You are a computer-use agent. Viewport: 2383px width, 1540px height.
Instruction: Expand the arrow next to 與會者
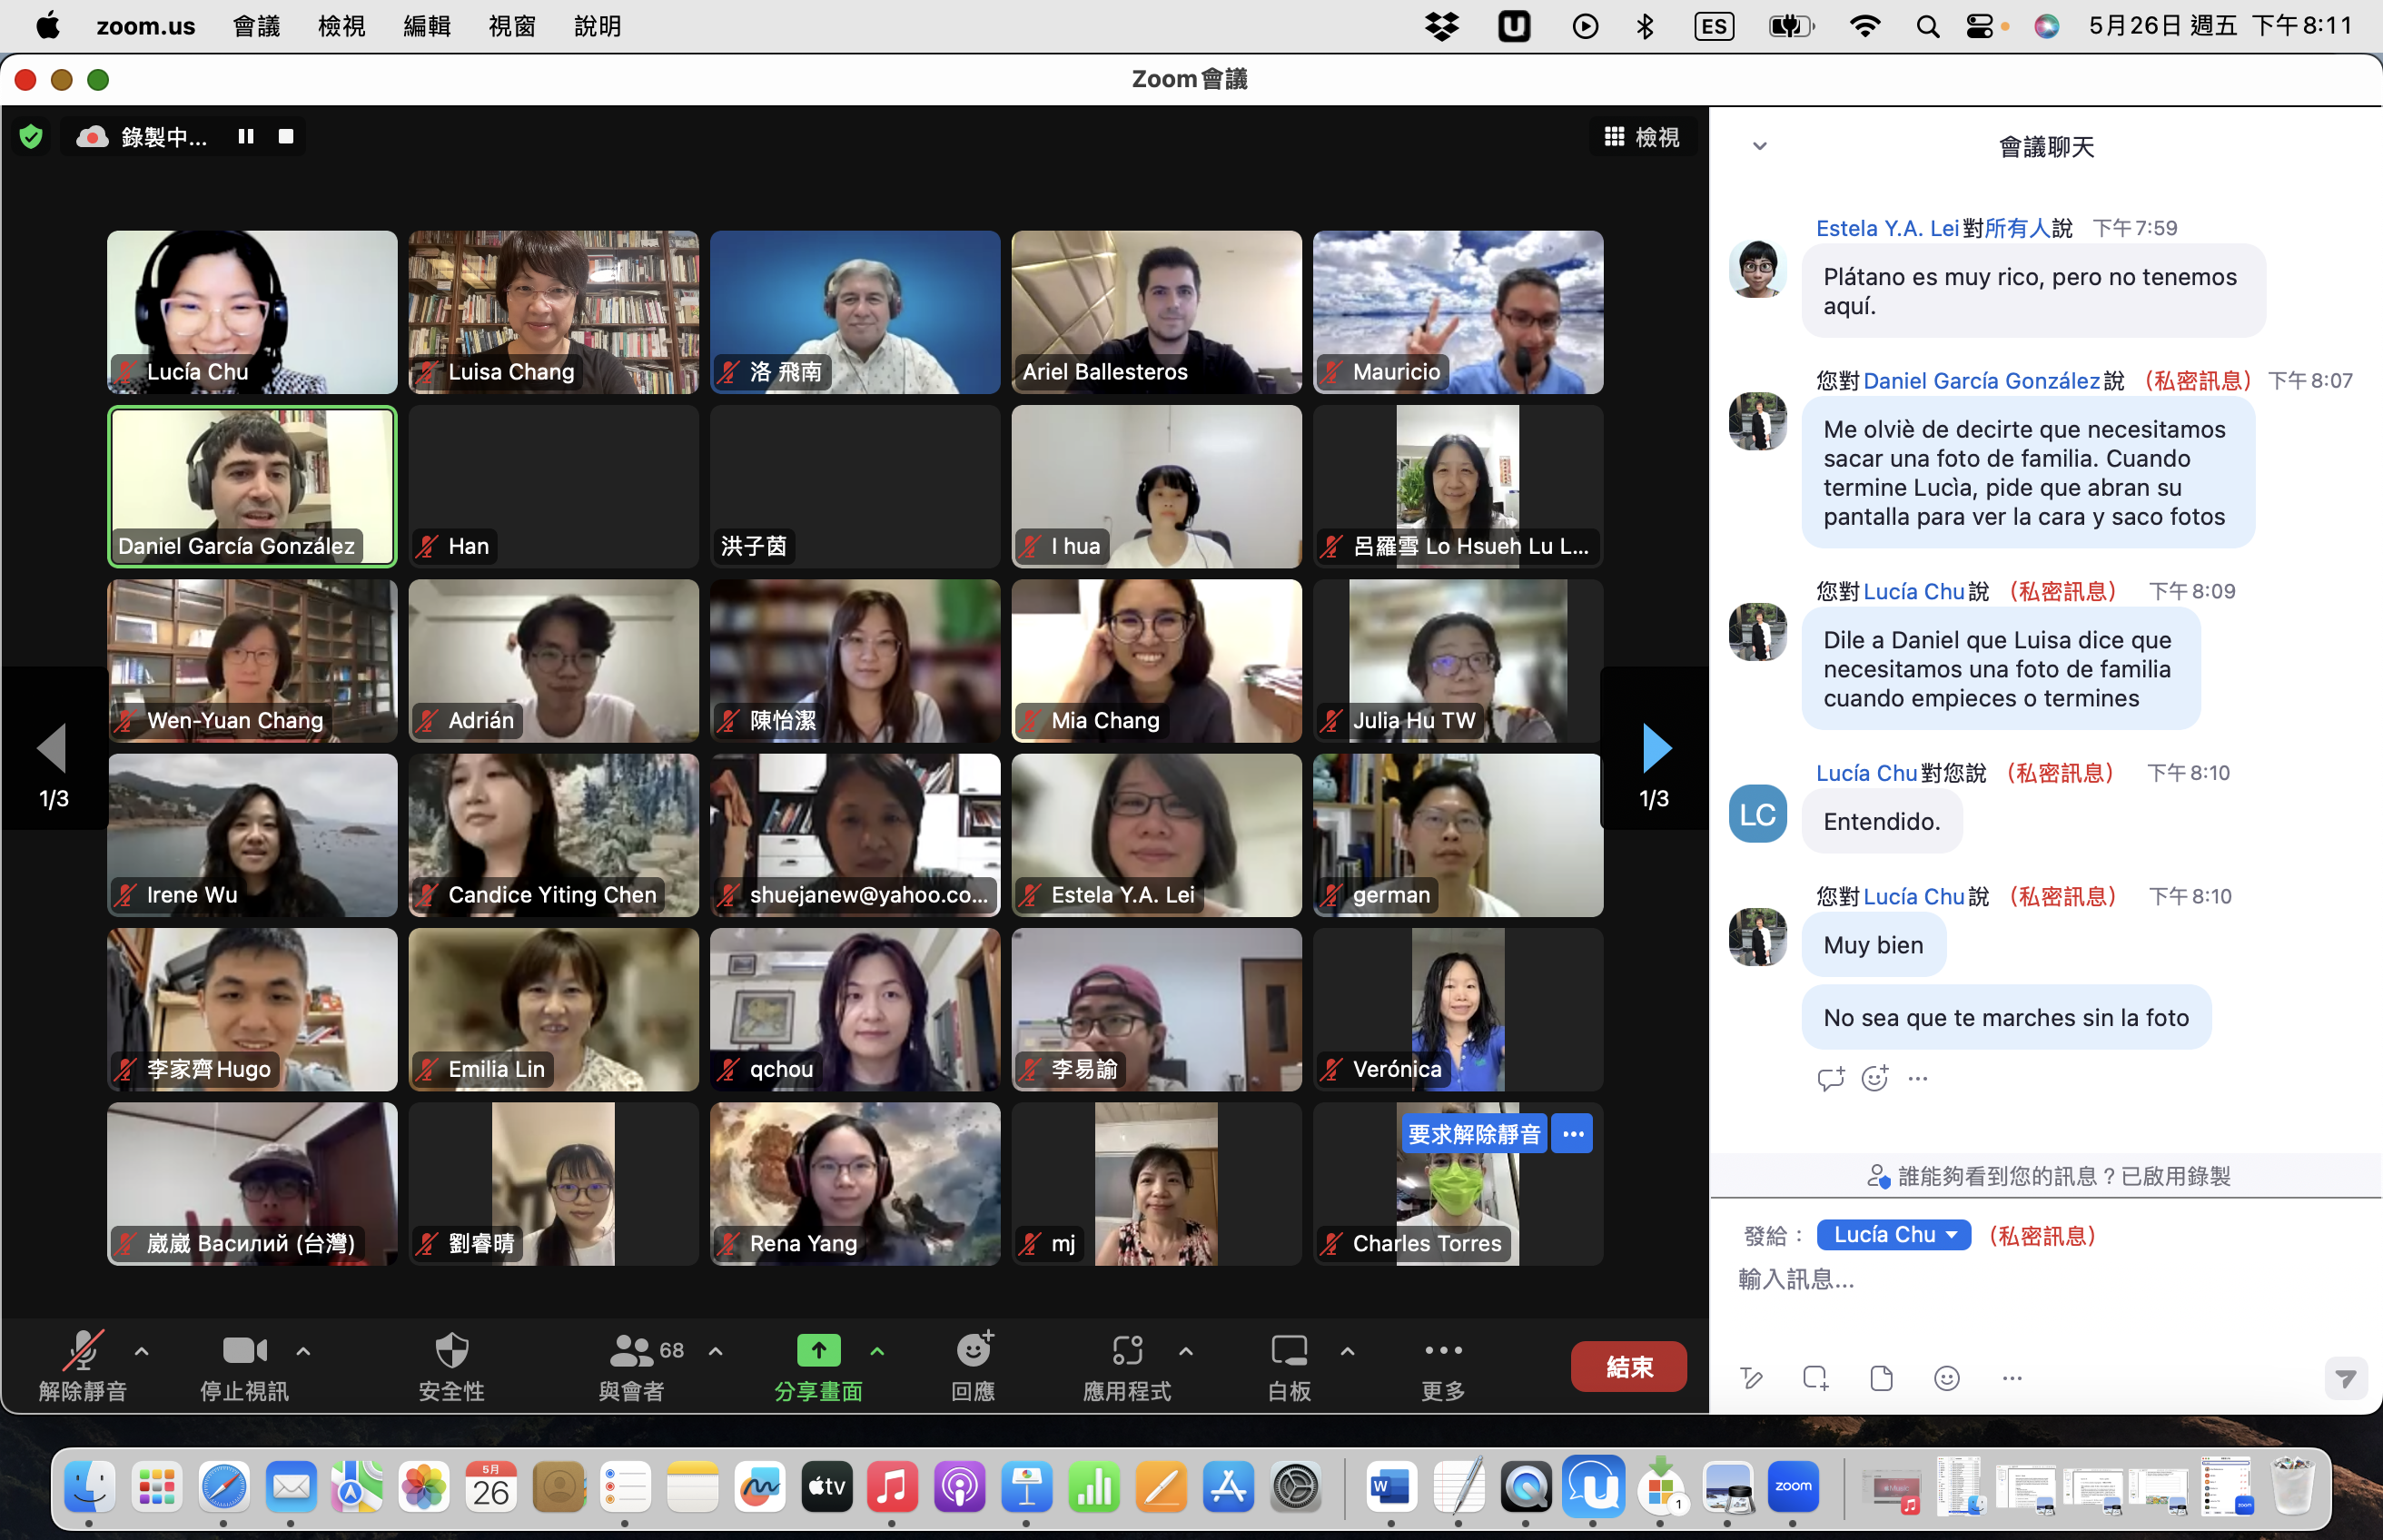point(716,1352)
